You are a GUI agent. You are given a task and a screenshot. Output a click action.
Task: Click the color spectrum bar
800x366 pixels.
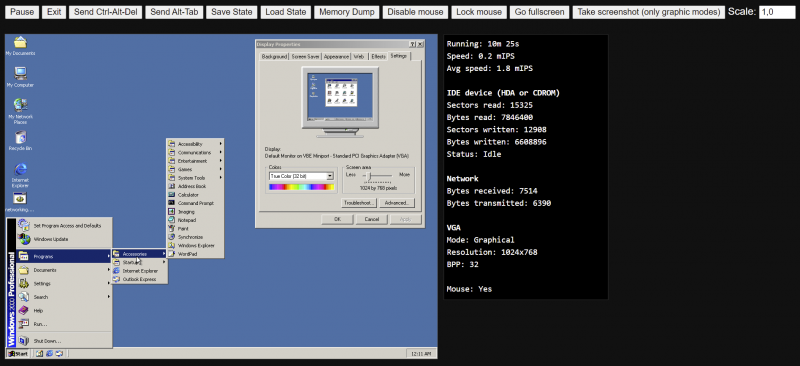point(302,187)
